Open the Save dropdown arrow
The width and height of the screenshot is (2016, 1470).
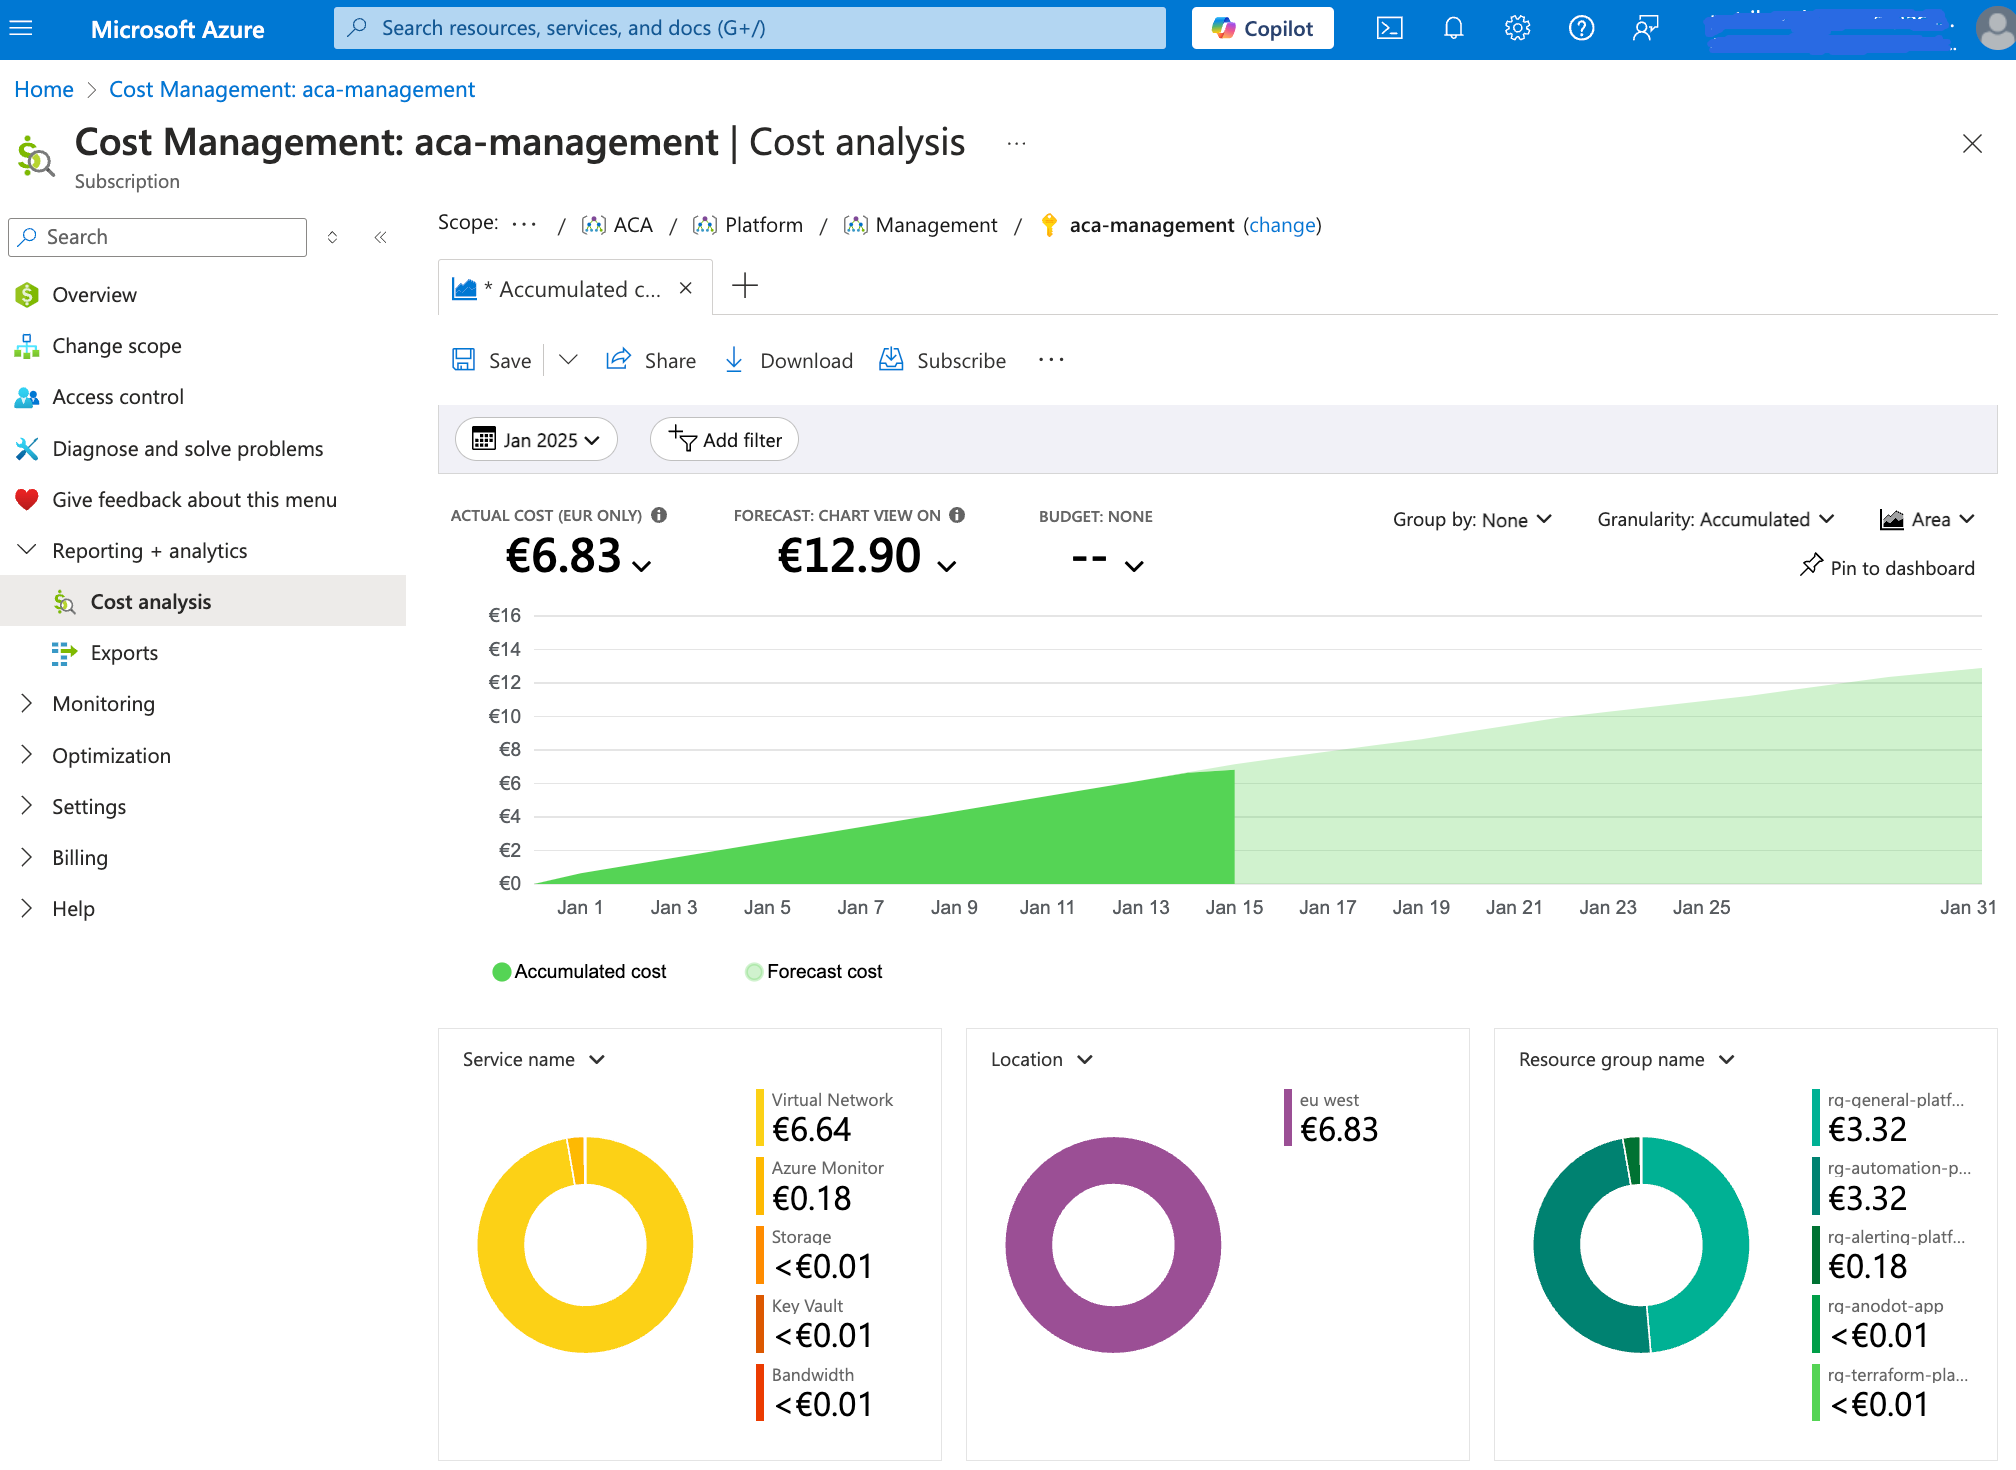pos(568,360)
